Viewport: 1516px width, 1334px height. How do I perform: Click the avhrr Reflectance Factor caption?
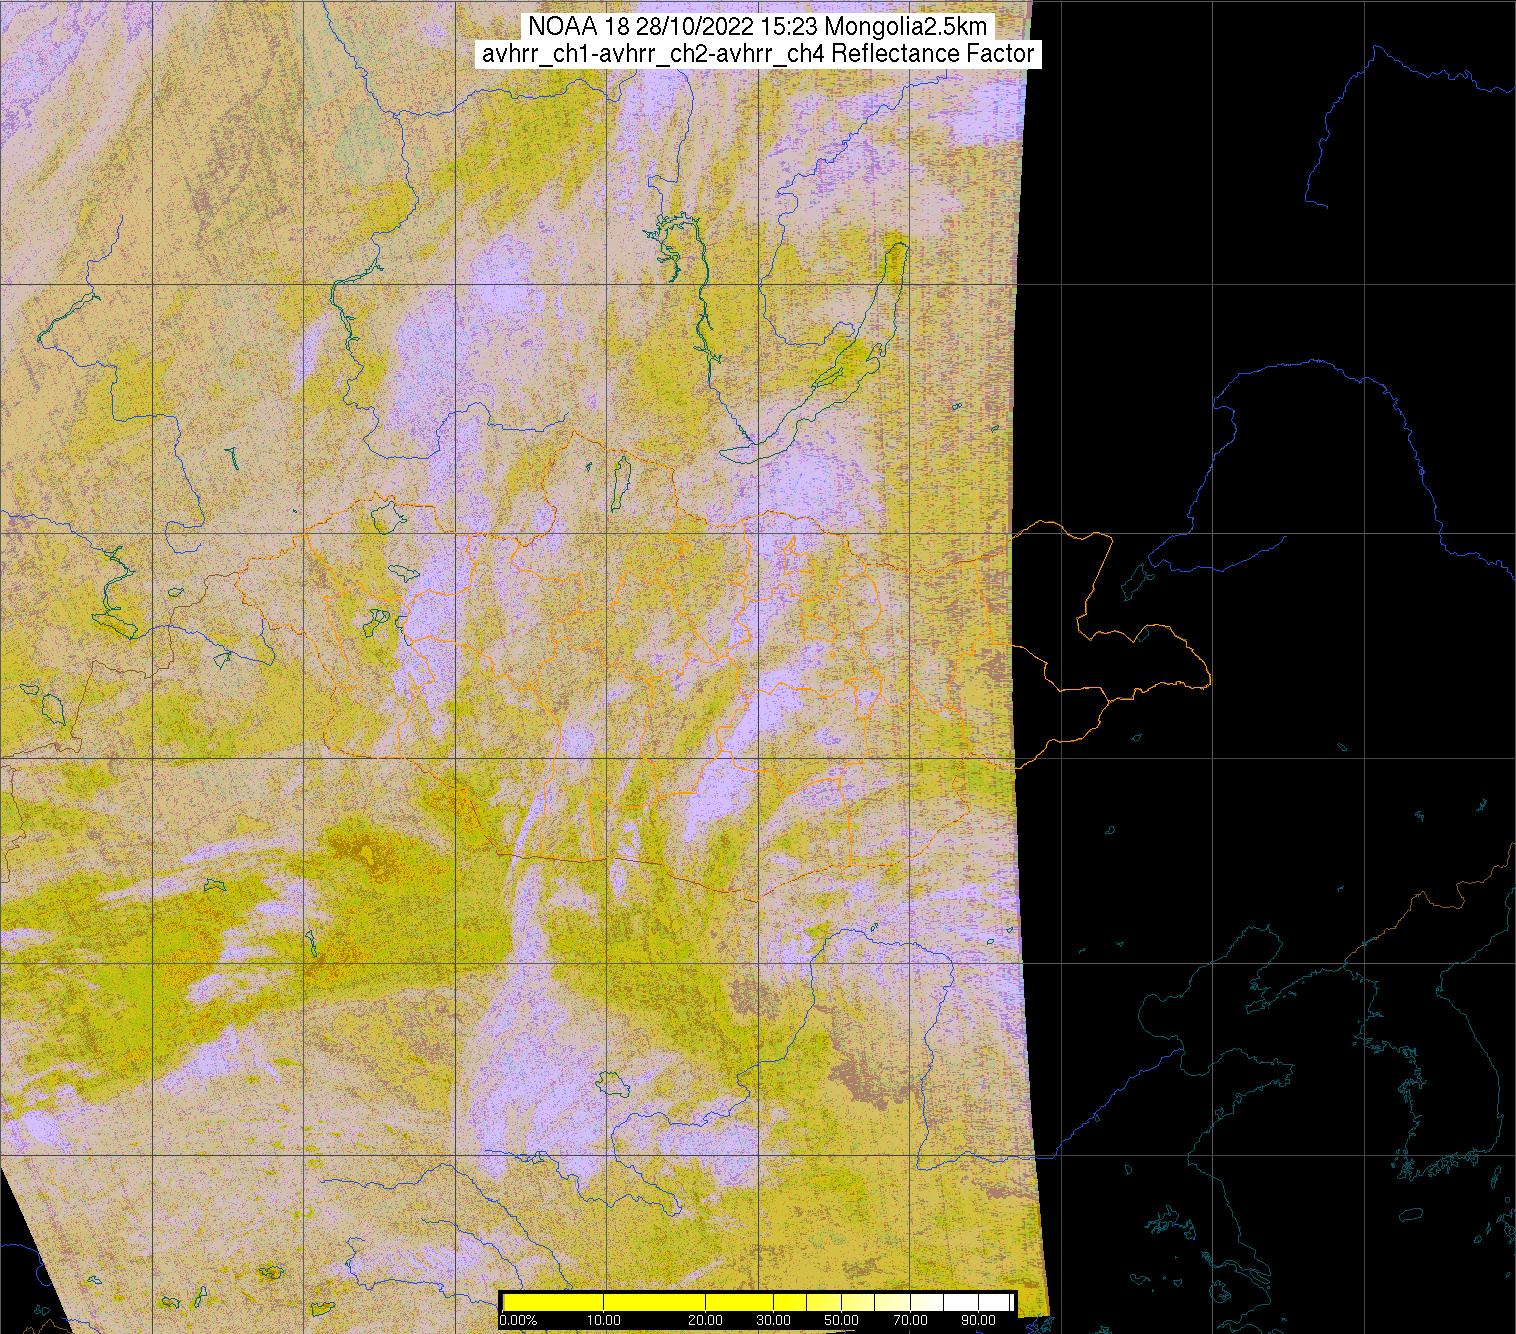point(757,54)
